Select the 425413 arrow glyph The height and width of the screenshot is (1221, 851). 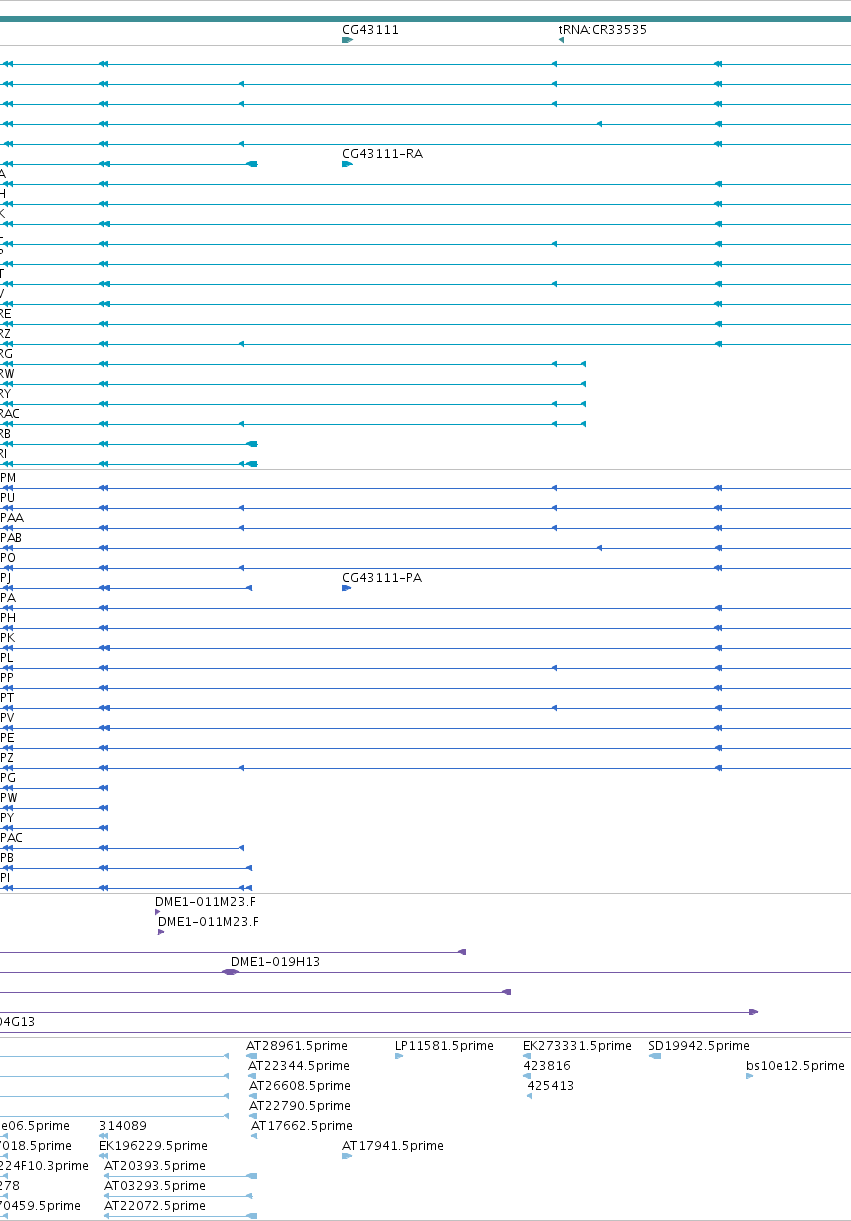click(530, 1096)
